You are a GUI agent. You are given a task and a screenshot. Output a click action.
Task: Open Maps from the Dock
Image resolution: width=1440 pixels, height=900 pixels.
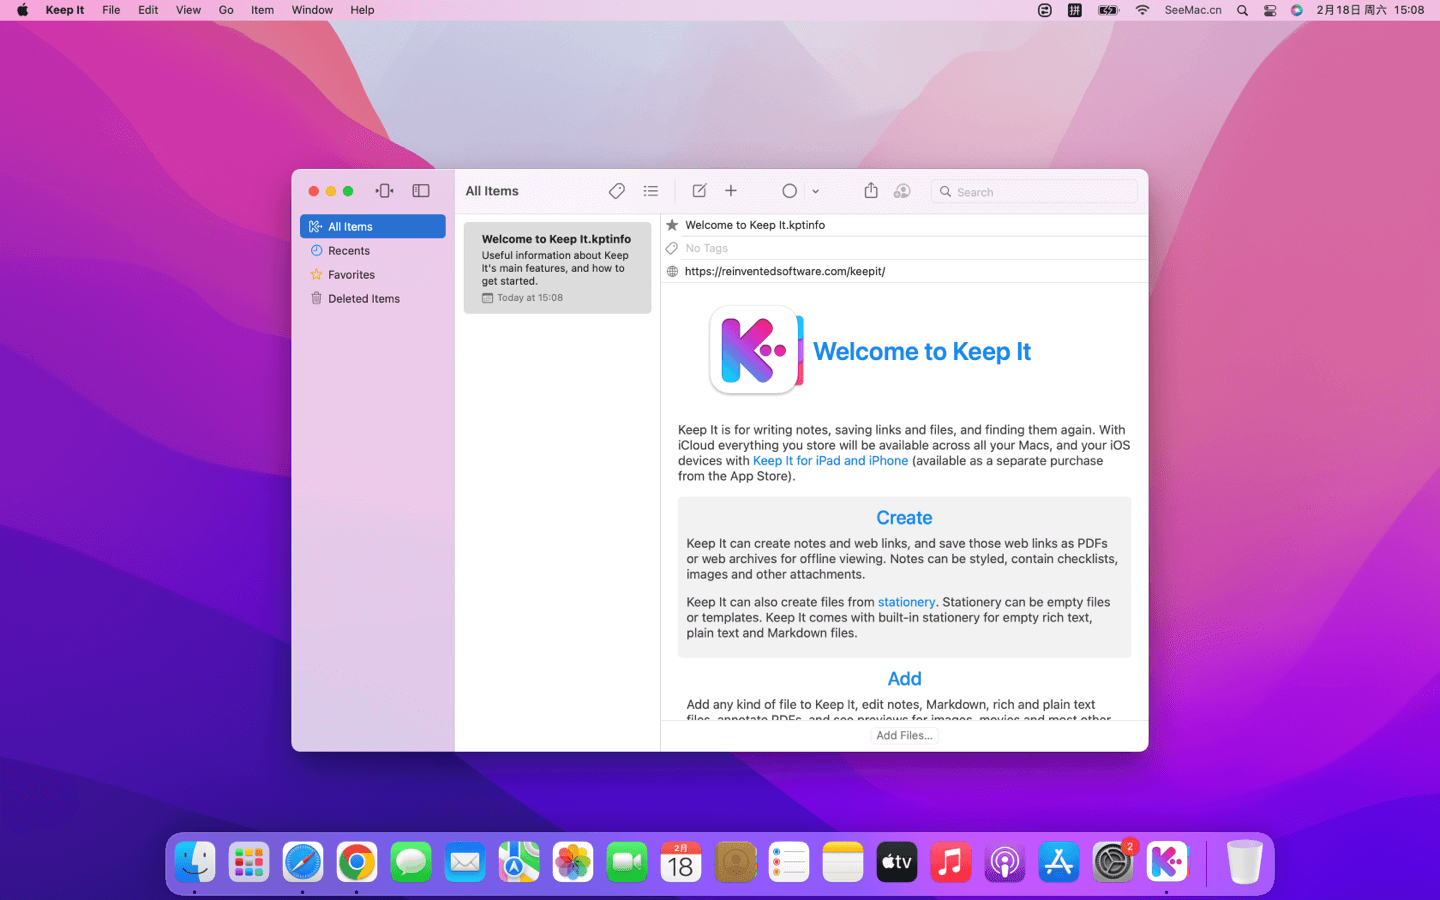click(519, 862)
